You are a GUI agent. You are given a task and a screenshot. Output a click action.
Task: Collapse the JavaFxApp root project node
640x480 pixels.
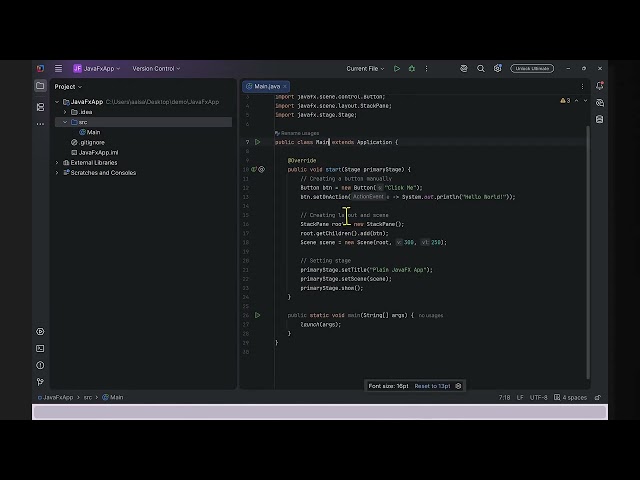point(57,102)
